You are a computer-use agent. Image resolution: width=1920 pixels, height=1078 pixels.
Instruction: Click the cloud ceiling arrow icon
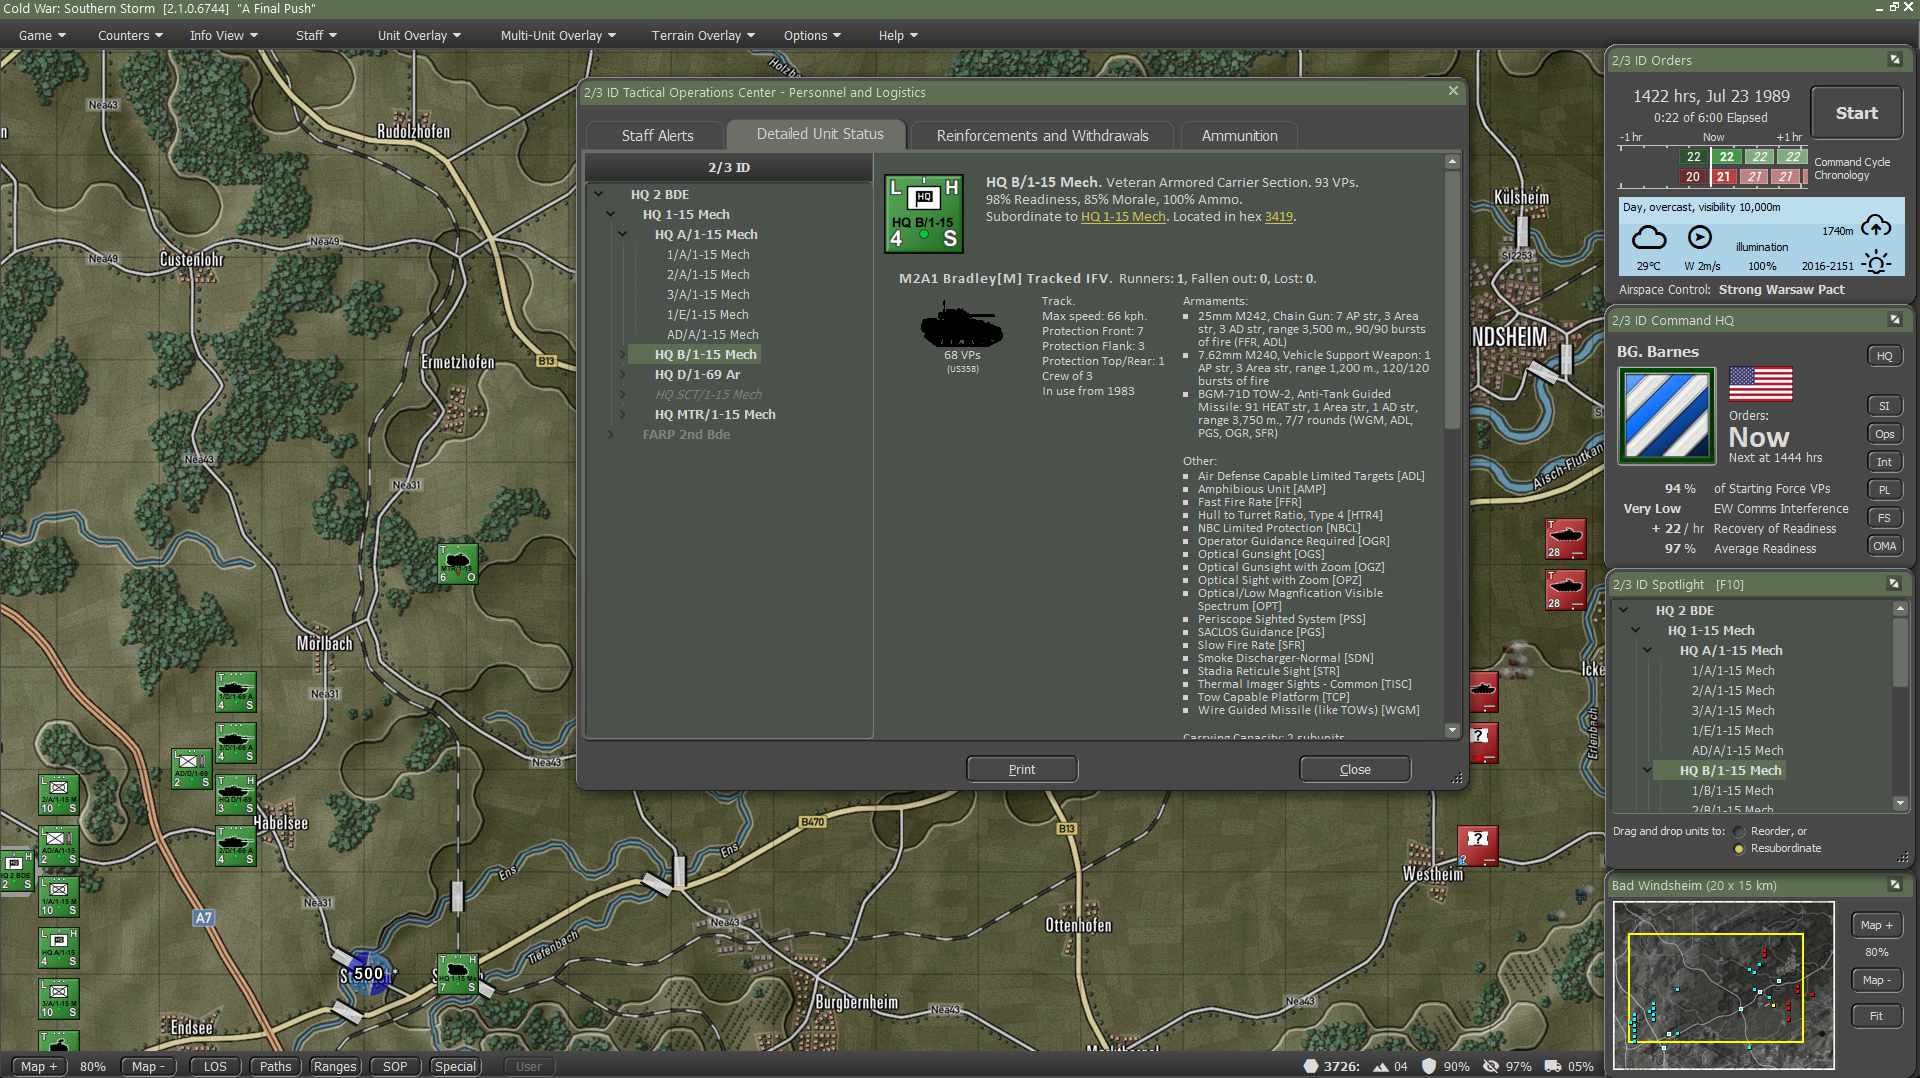pos(1876,227)
